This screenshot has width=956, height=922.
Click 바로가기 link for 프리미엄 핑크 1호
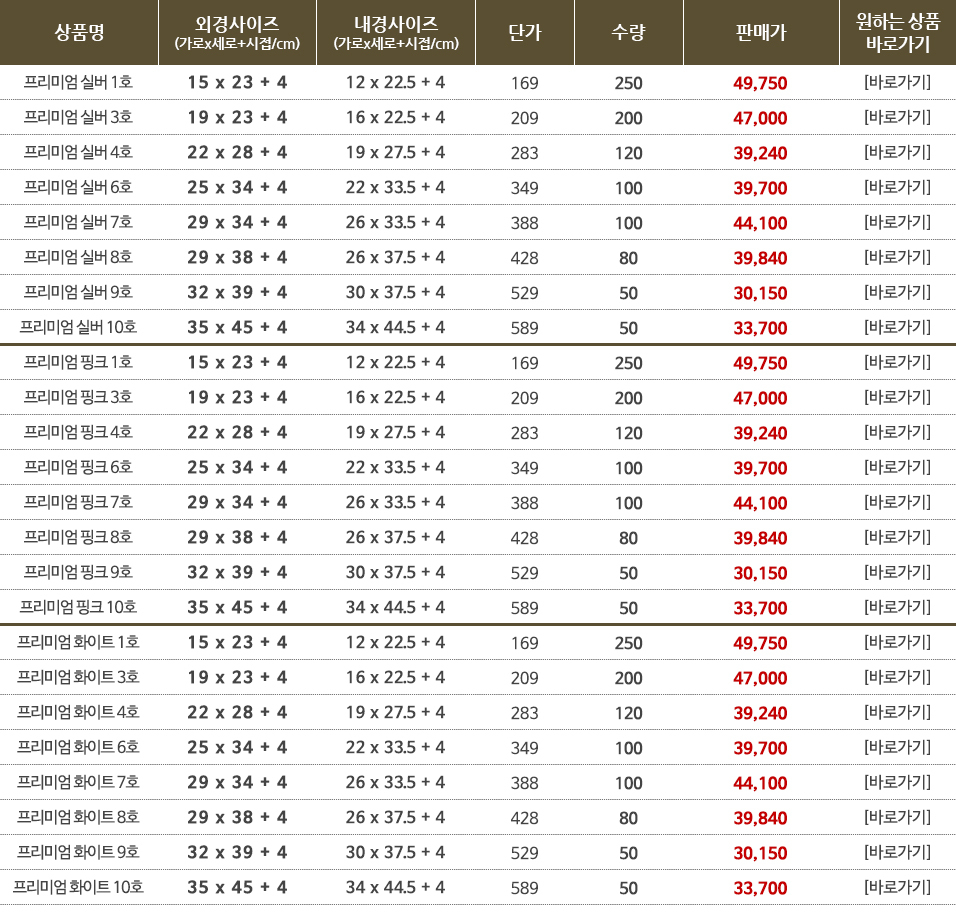click(897, 362)
